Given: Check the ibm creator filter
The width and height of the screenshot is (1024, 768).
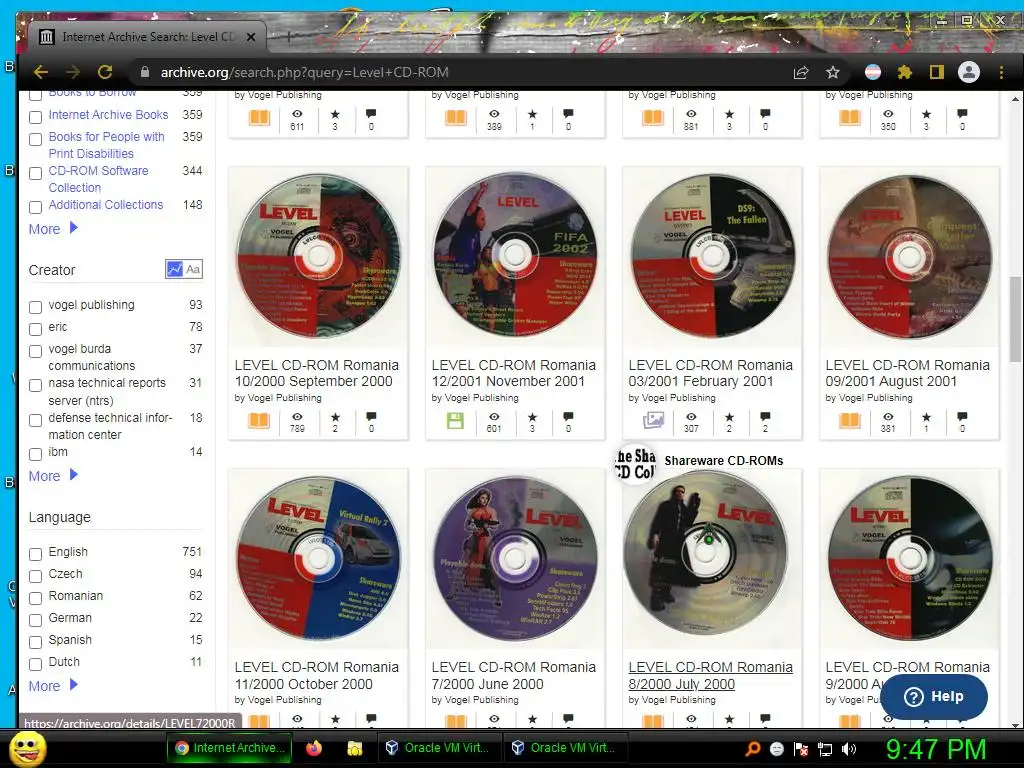Looking at the screenshot, I should pos(36,454).
